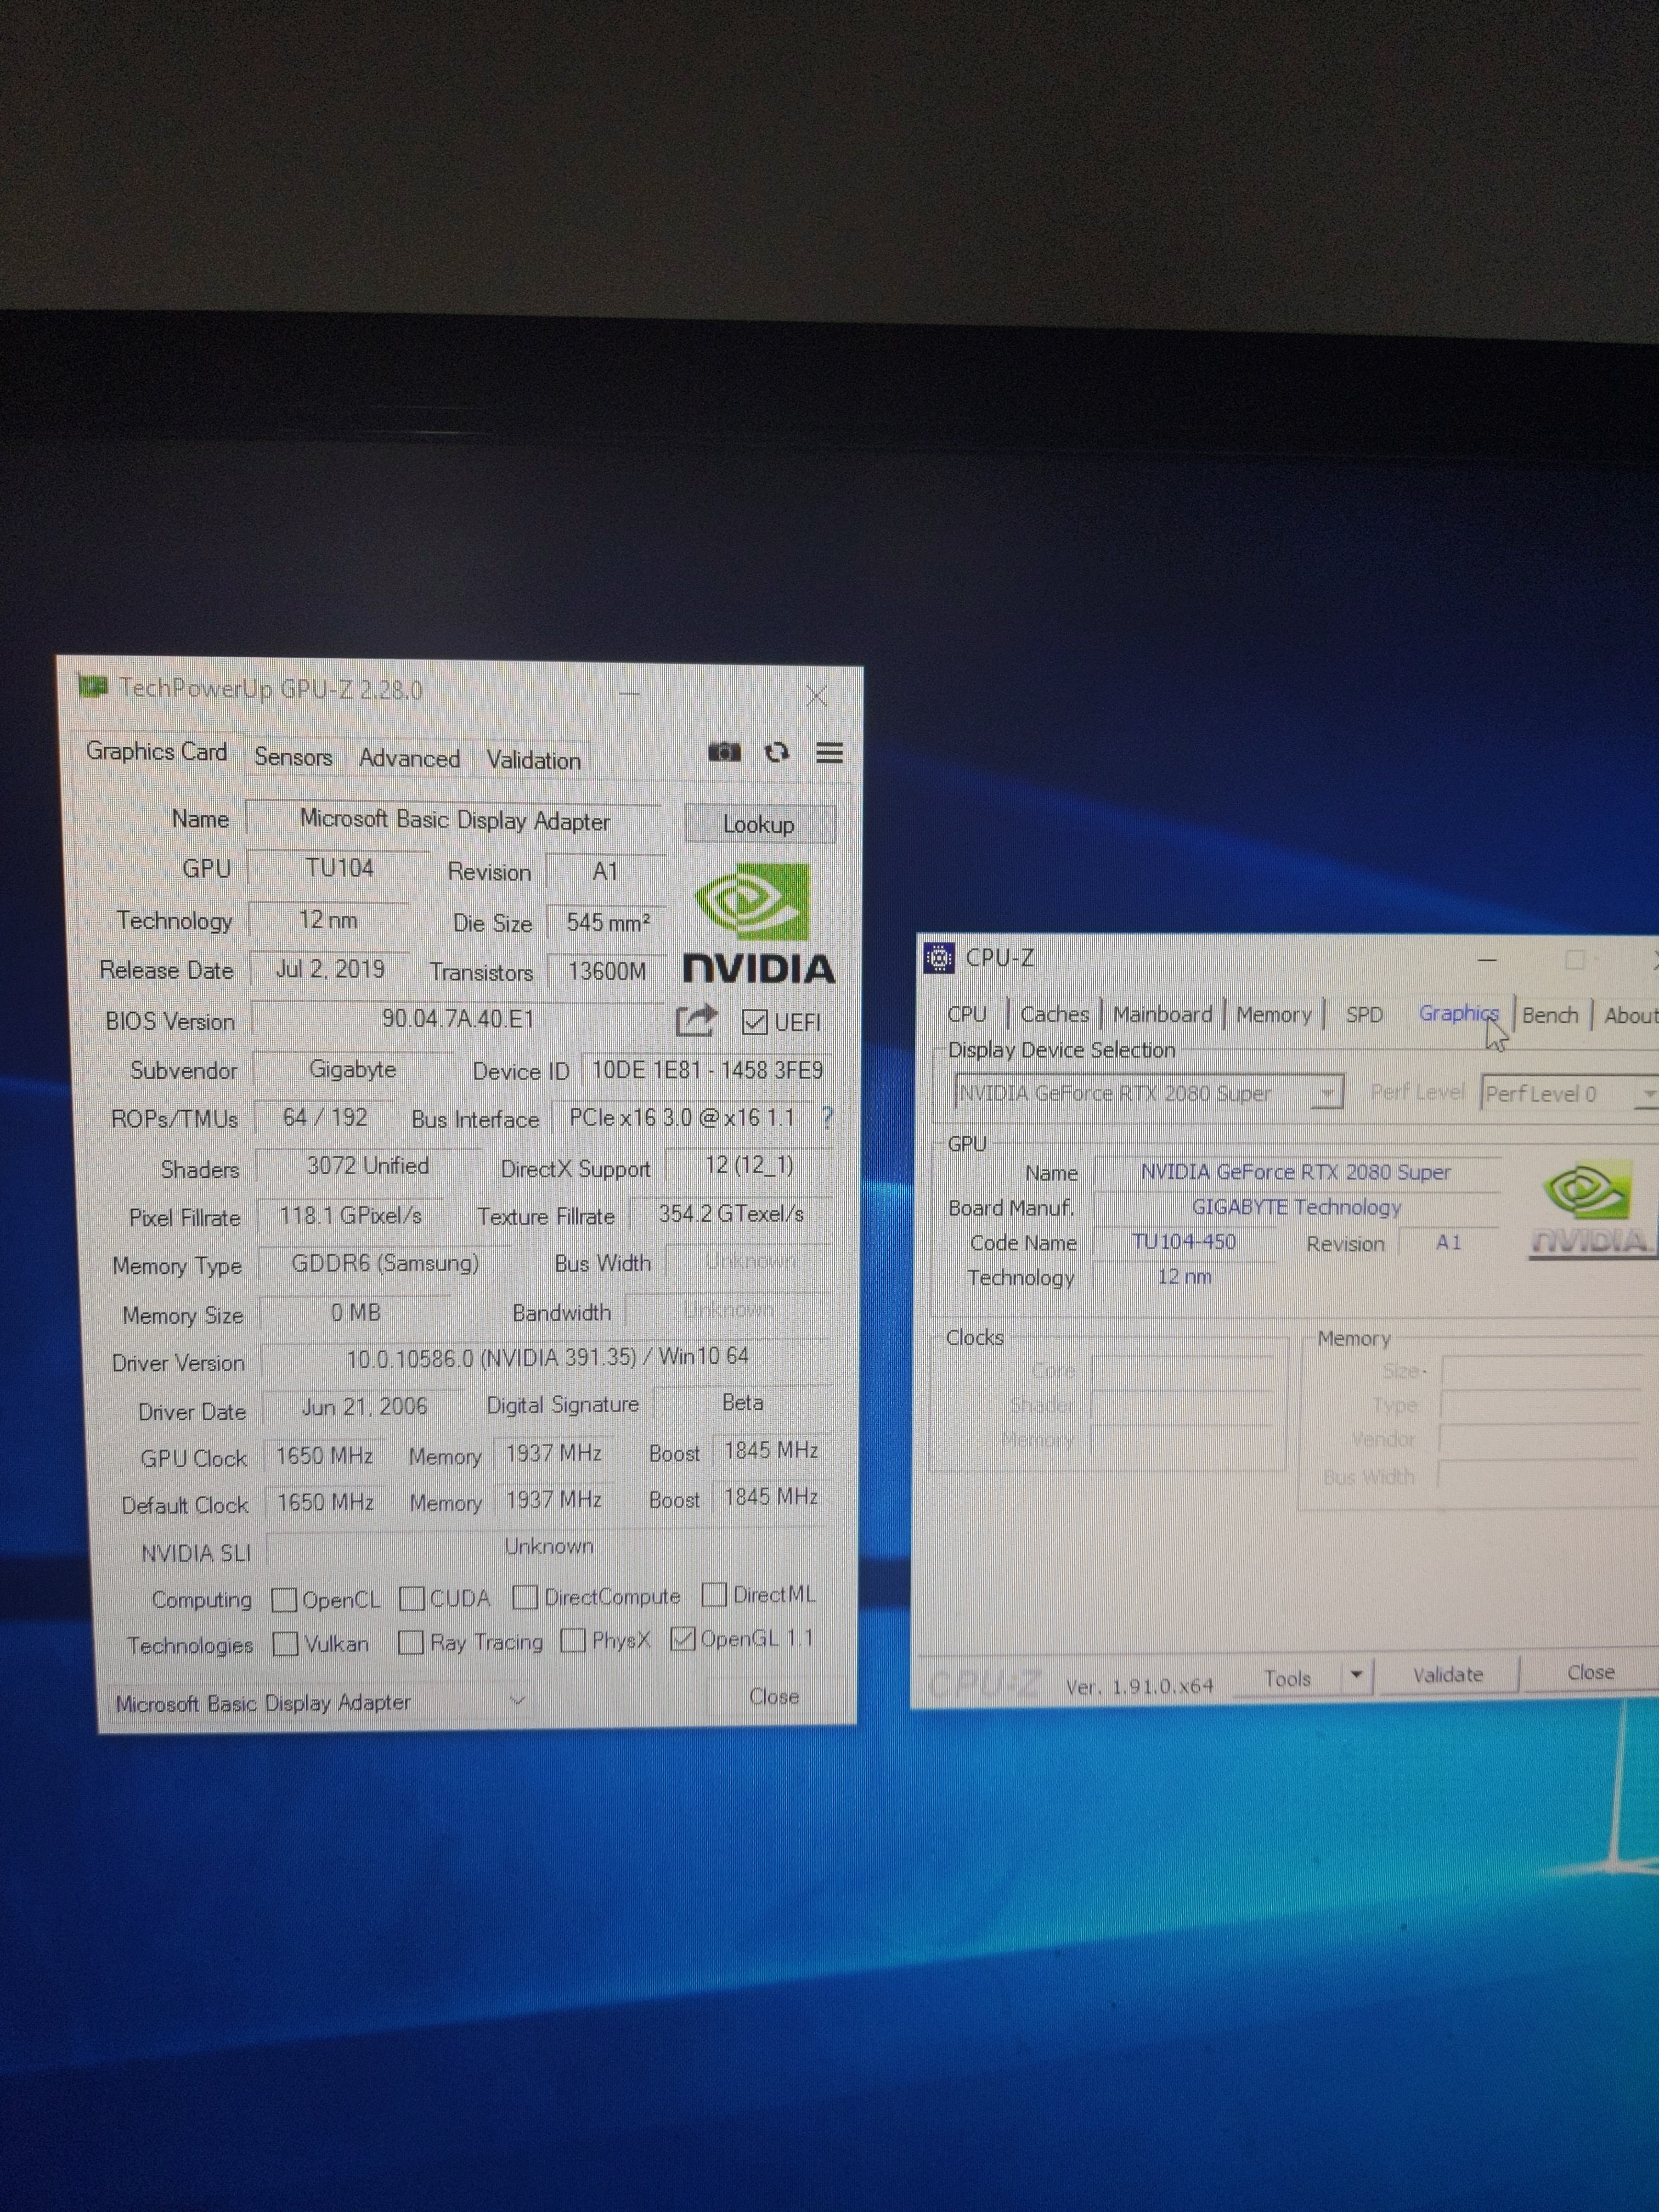Click the Tools button in CPU-Z

point(1287,1678)
